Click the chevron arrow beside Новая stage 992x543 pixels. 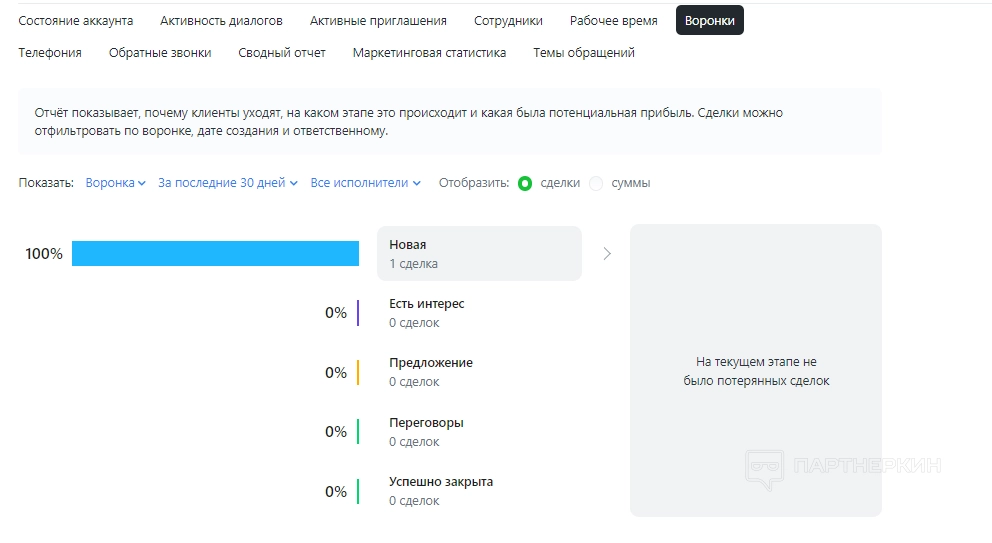[x=607, y=254]
